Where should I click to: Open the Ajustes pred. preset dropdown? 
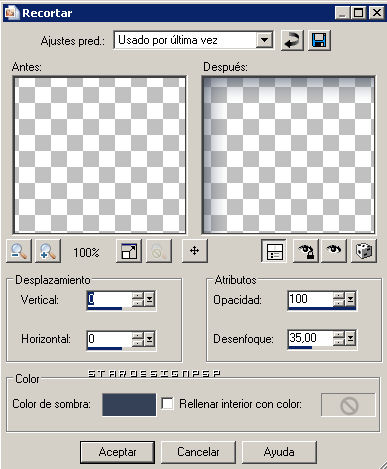(264, 40)
